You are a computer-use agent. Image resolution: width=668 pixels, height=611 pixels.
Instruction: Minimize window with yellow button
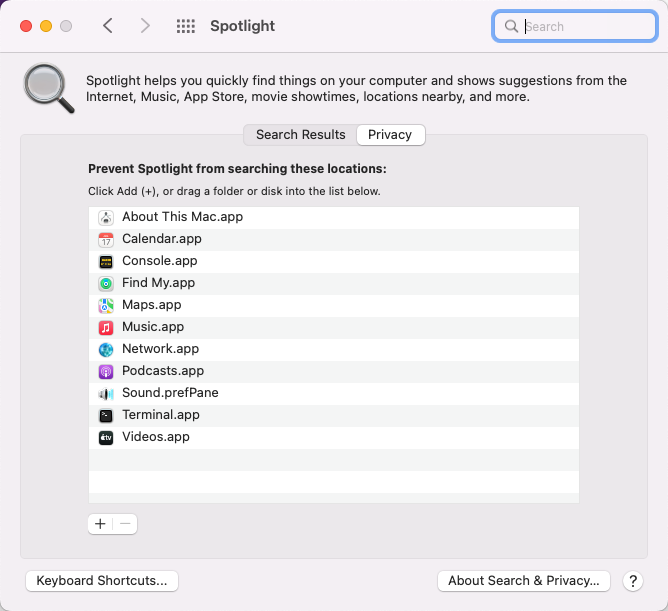coord(46,26)
